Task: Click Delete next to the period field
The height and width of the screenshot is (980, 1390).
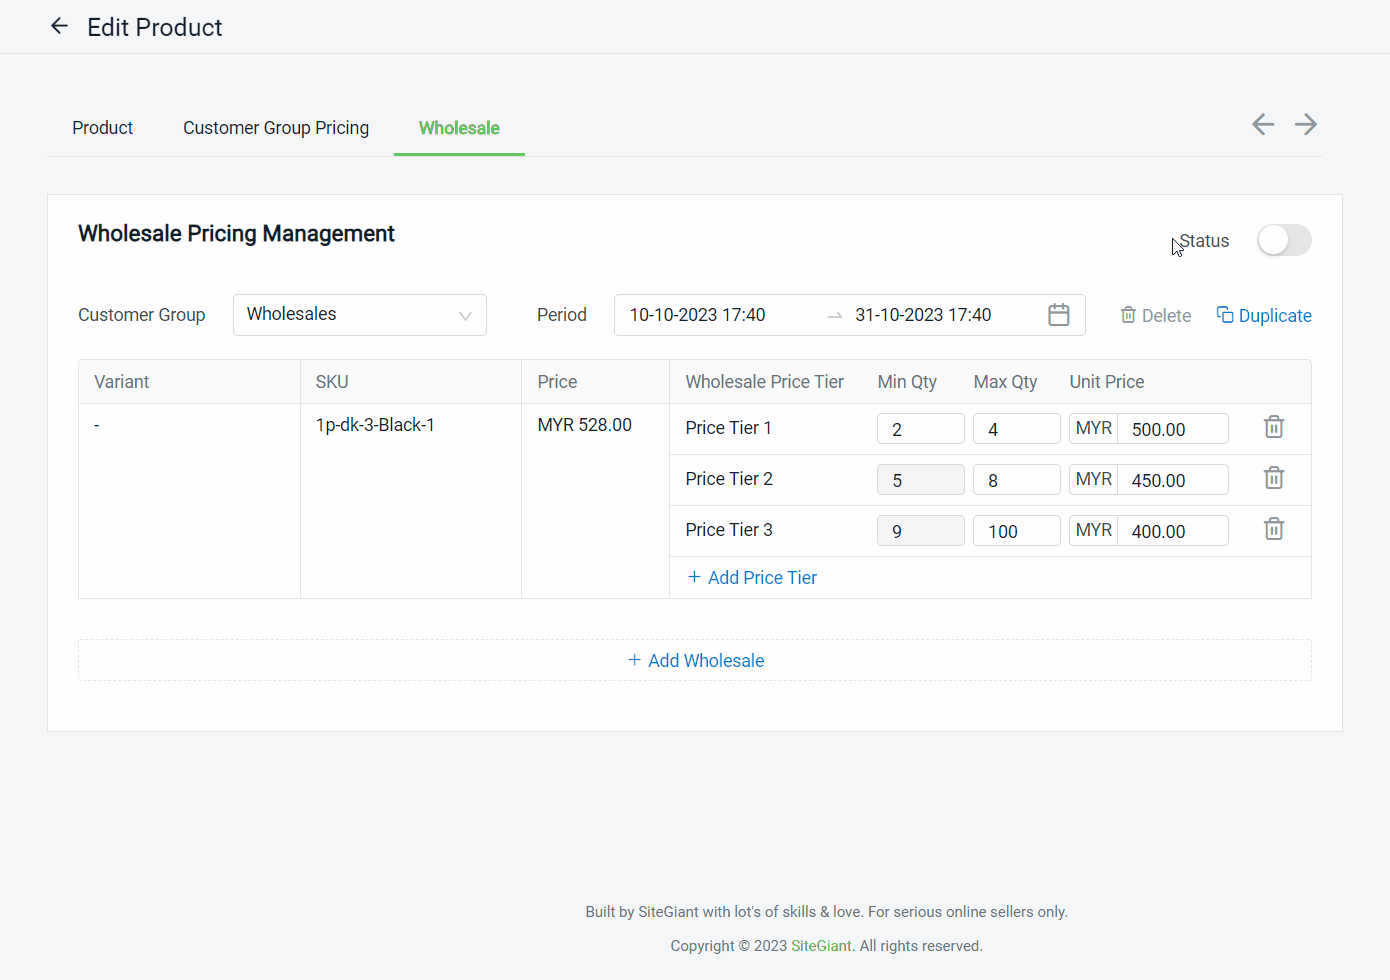Action: [1156, 315]
